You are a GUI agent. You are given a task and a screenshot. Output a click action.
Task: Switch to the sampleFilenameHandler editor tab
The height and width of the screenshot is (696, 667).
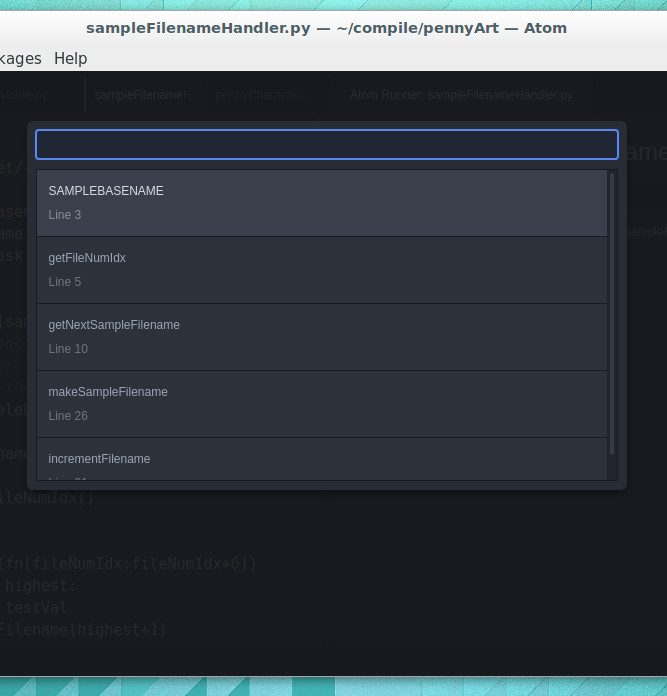click(x=140, y=95)
